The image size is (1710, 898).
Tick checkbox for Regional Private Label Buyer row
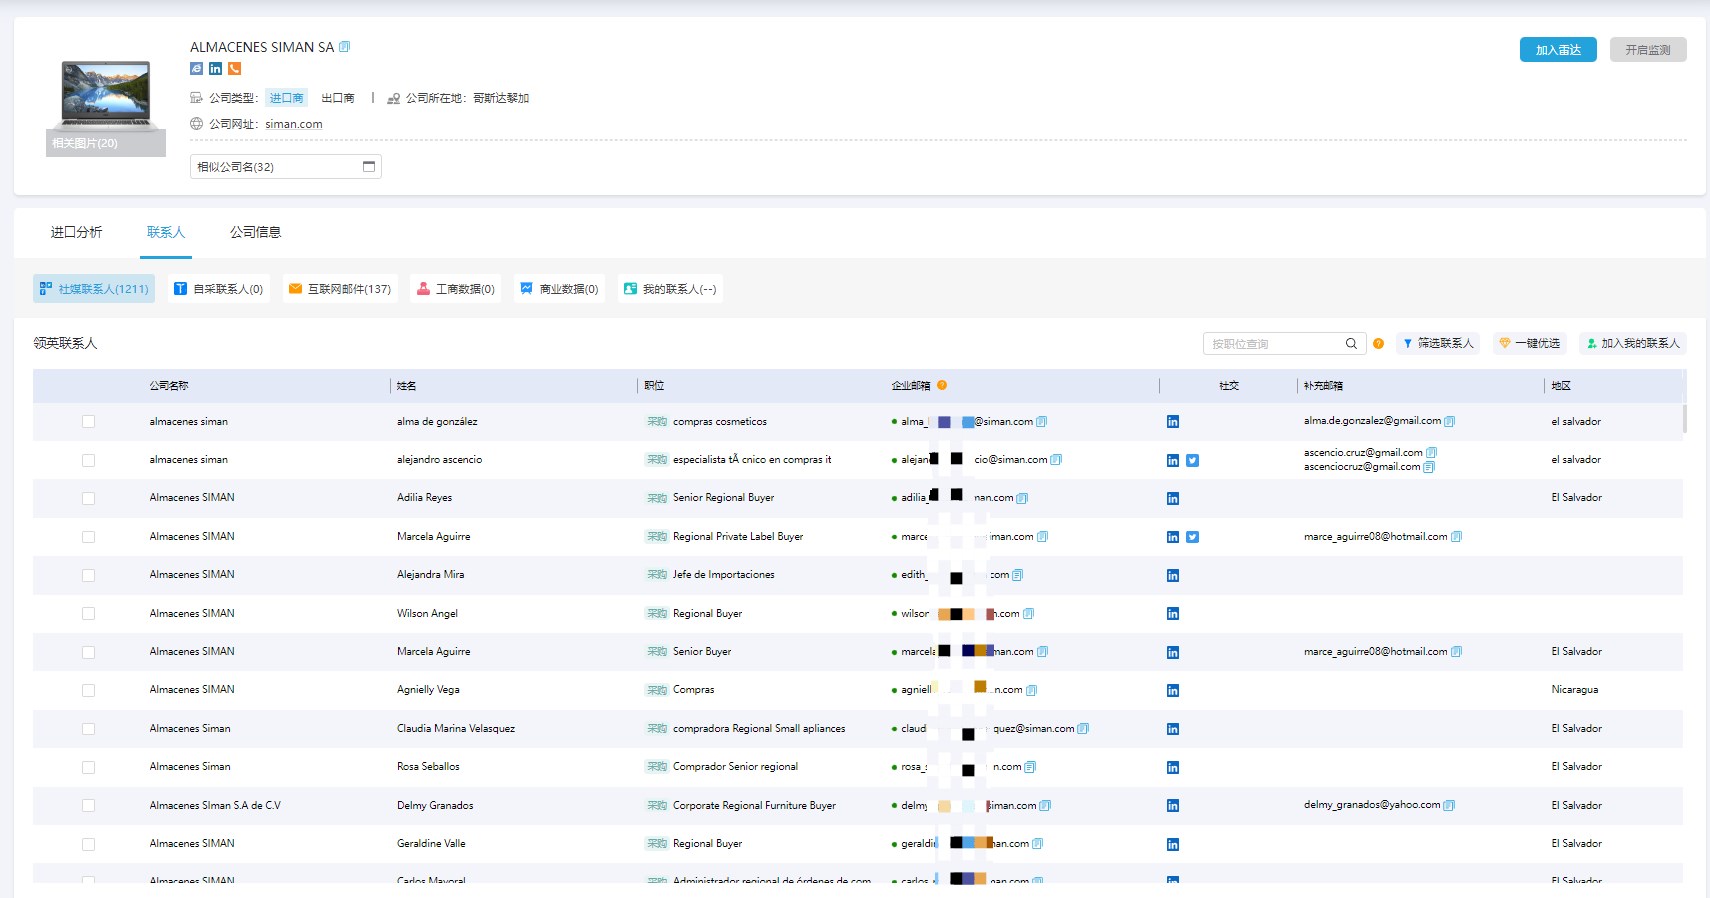88,537
